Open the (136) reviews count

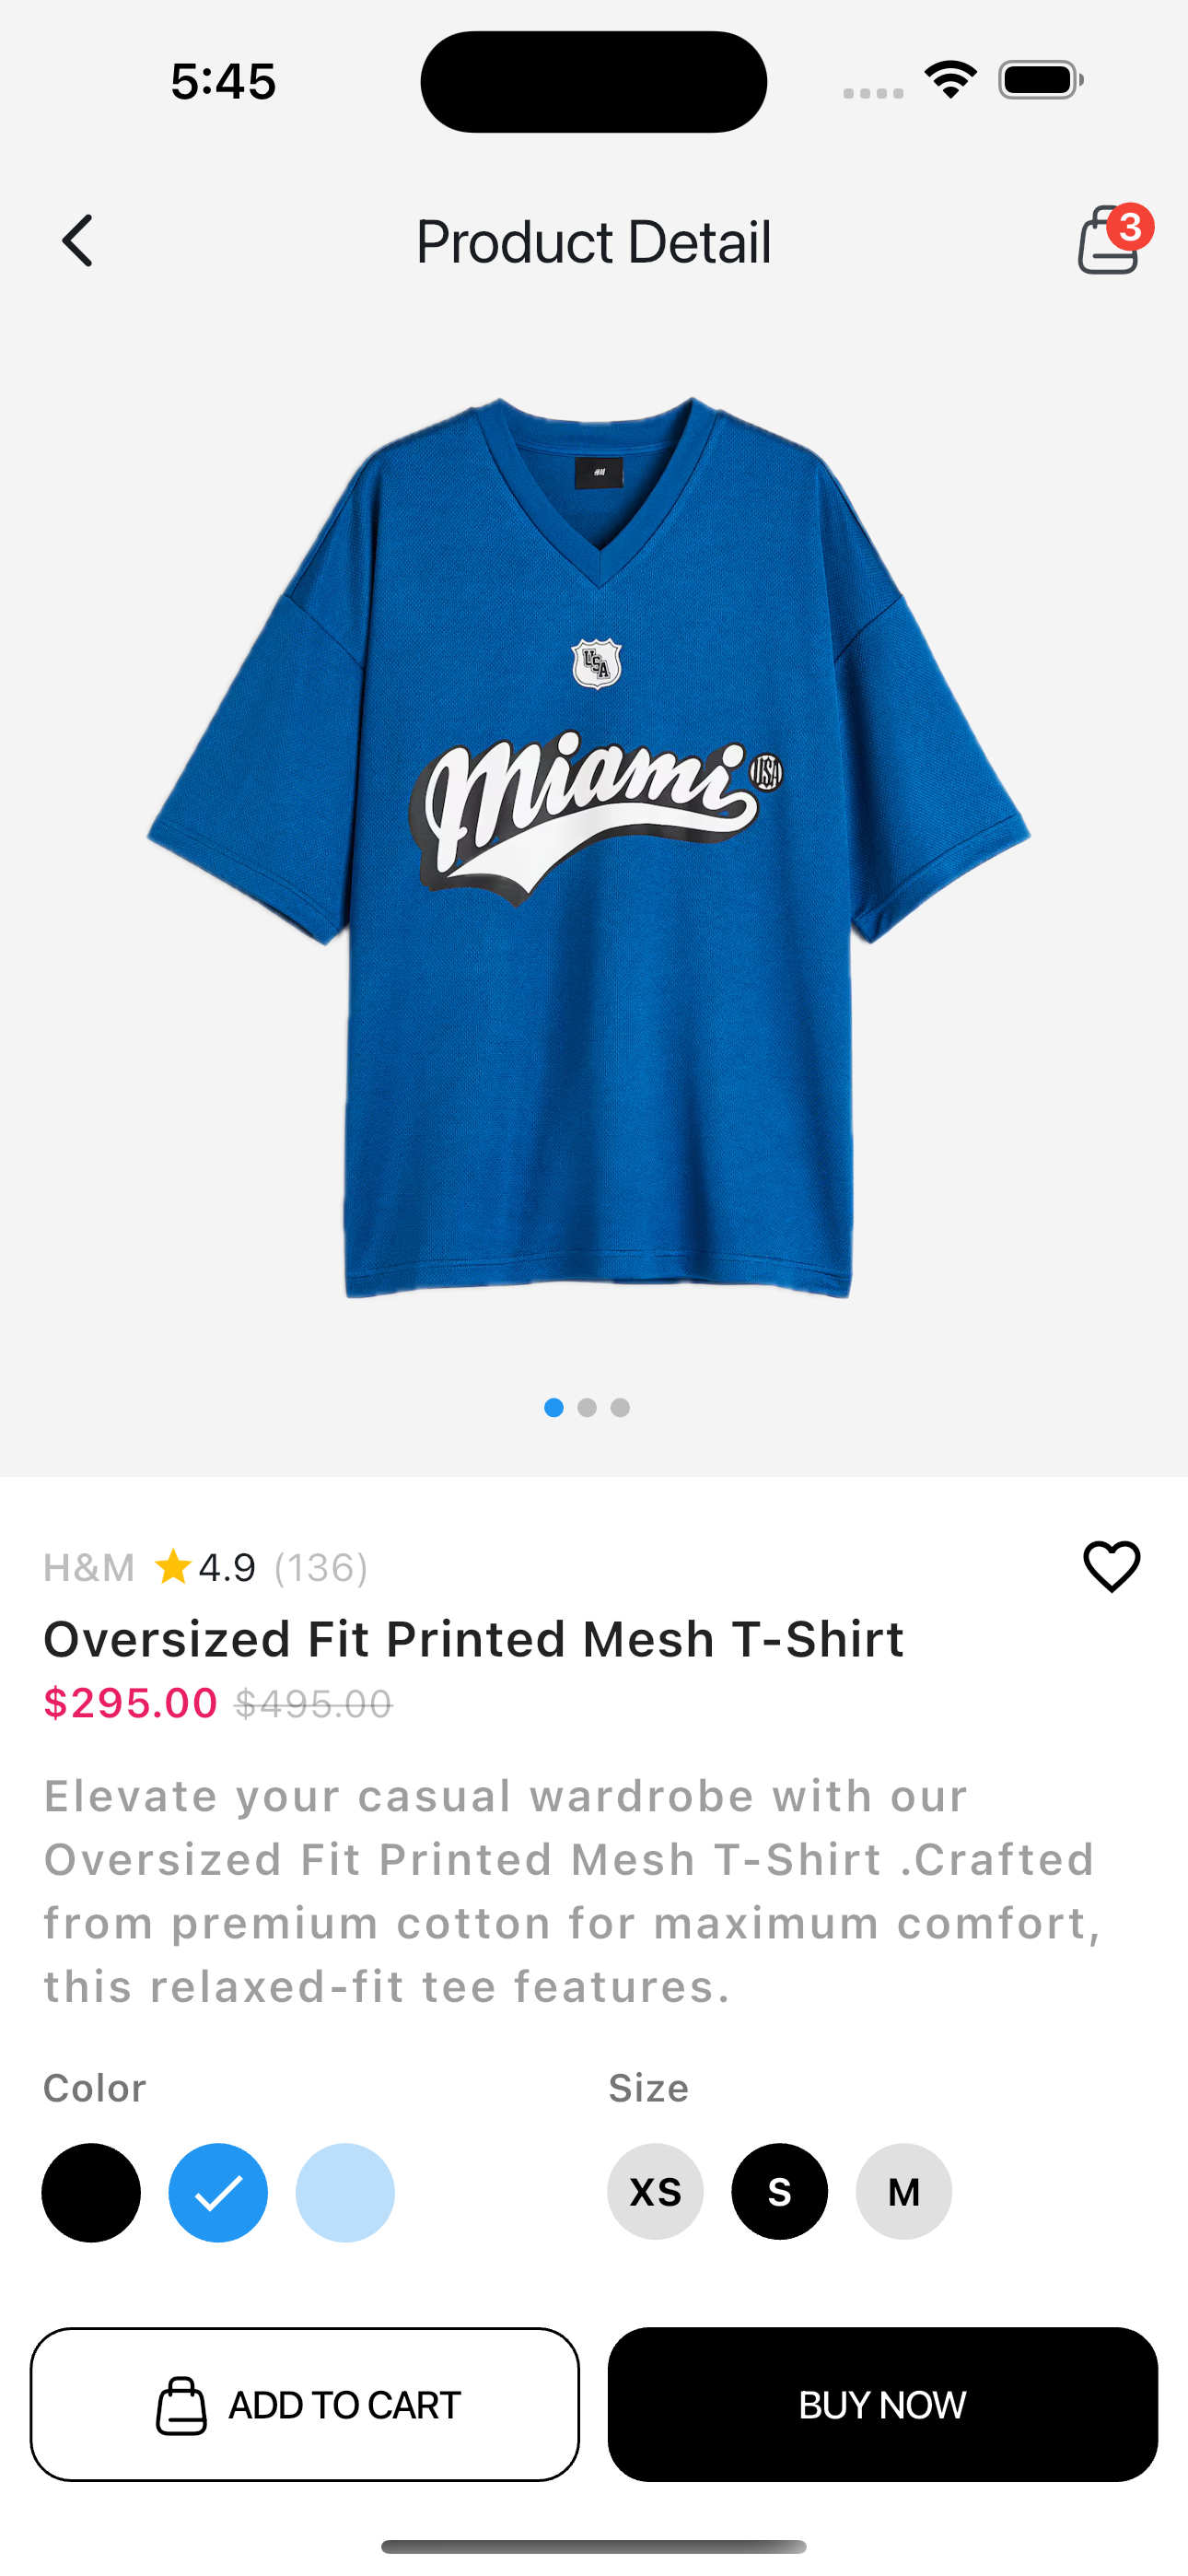pos(321,1567)
